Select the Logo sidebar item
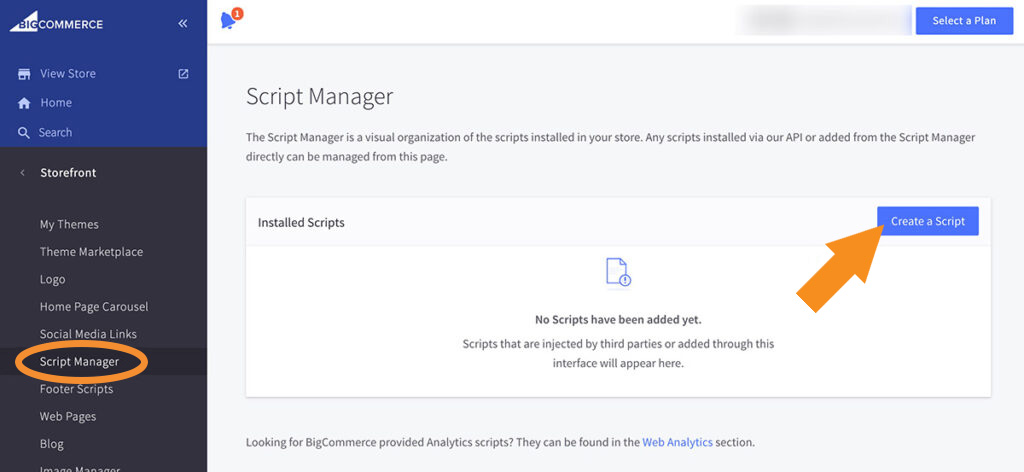This screenshot has width=1024, height=472. point(52,279)
